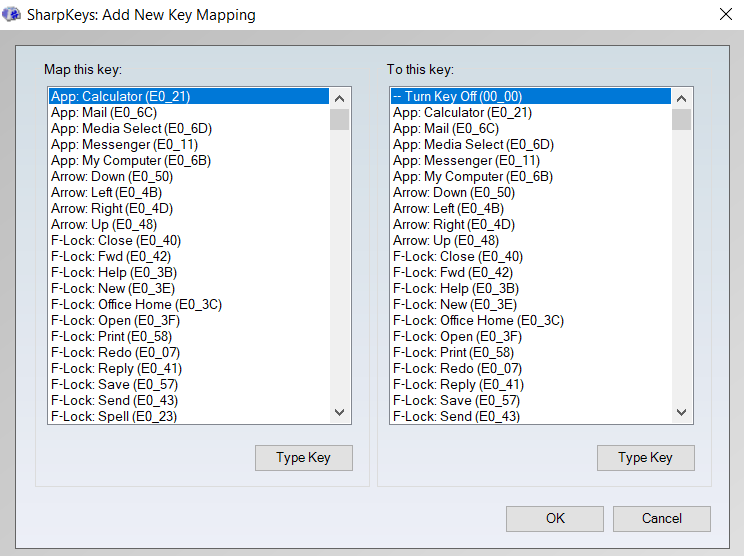Image resolution: width=744 pixels, height=556 pixels.
Task: Pick F-Lock: Spell (E0_23) in the left list
Action: coord(114,417)
